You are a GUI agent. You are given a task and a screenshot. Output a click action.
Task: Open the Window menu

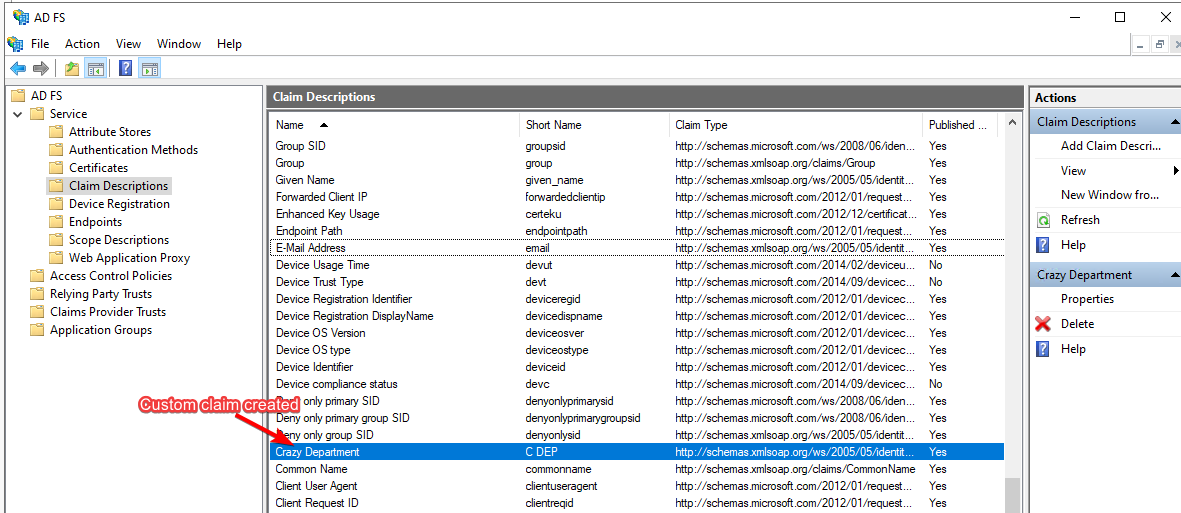(x=179, y=44)
